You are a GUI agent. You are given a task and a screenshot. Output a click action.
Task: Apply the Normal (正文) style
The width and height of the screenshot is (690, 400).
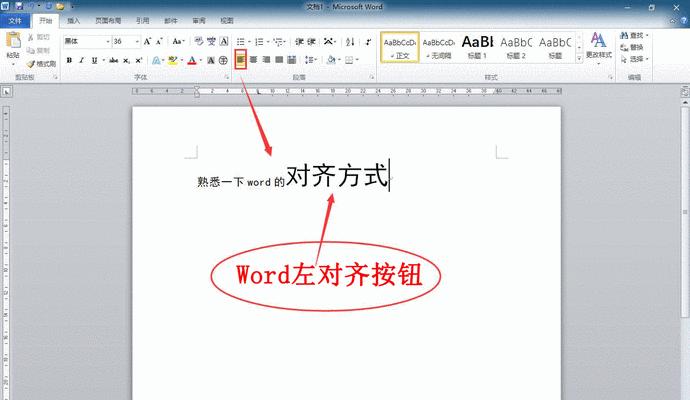pyautogui.click(x=400, y=47)
